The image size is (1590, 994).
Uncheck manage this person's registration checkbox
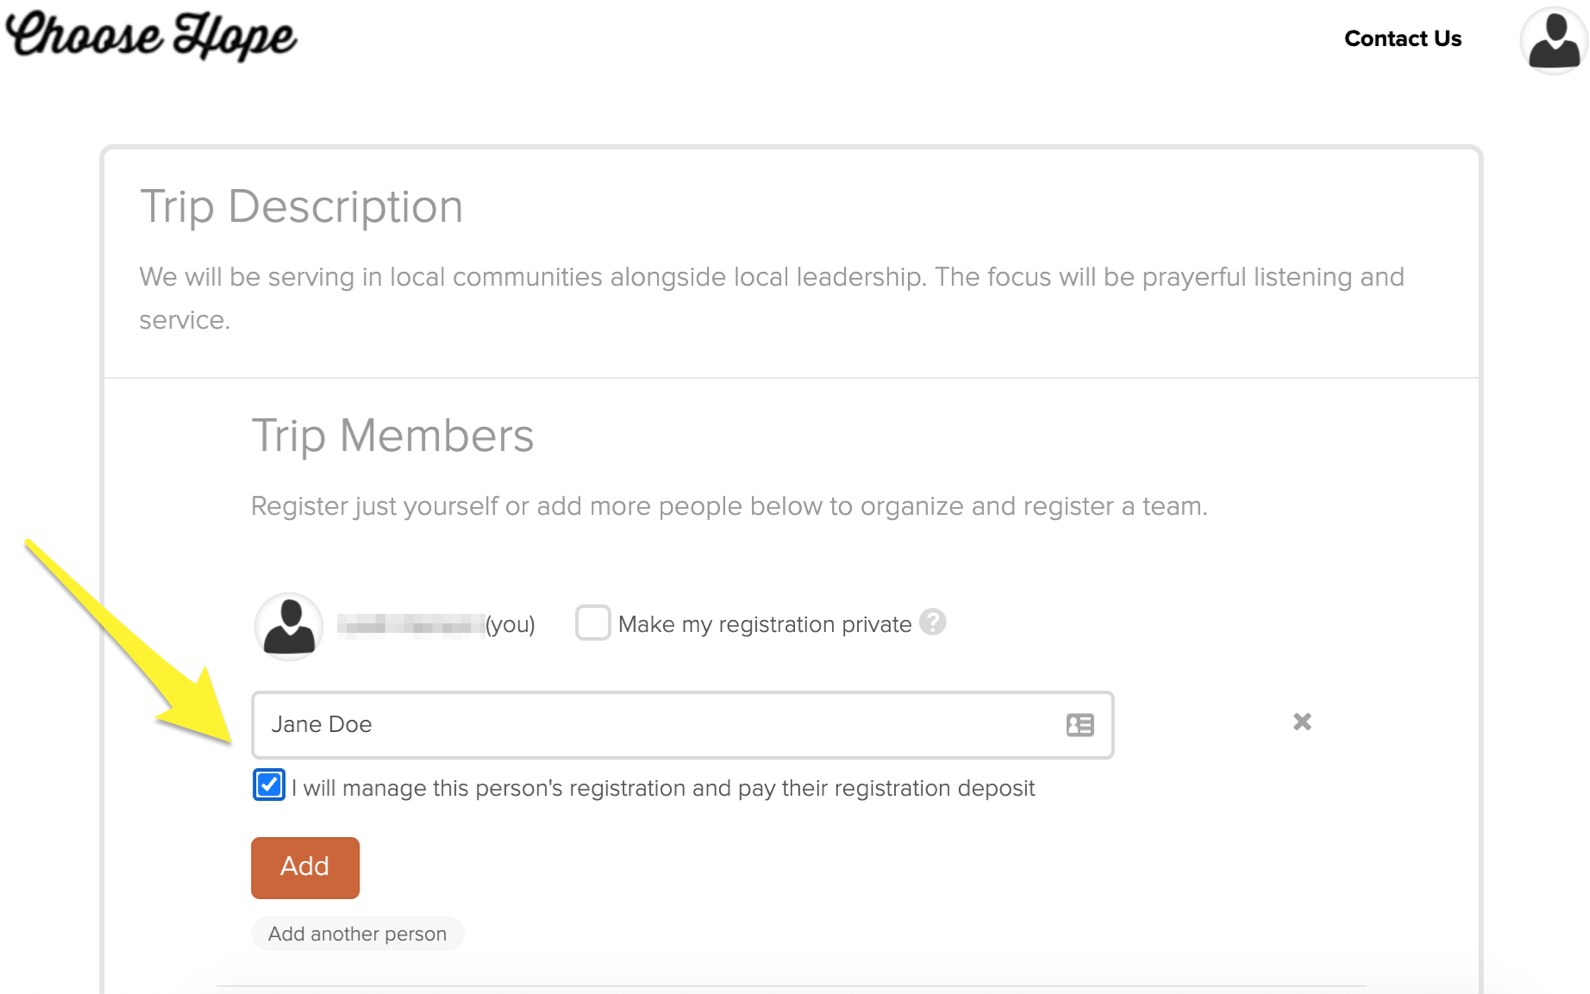(x=269, y=785)
